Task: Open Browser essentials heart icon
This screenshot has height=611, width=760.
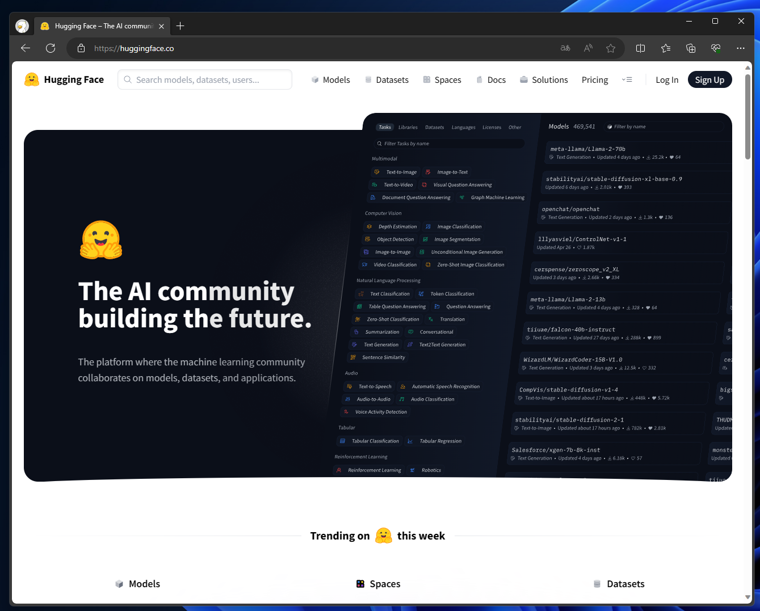Action: point(716,48)
